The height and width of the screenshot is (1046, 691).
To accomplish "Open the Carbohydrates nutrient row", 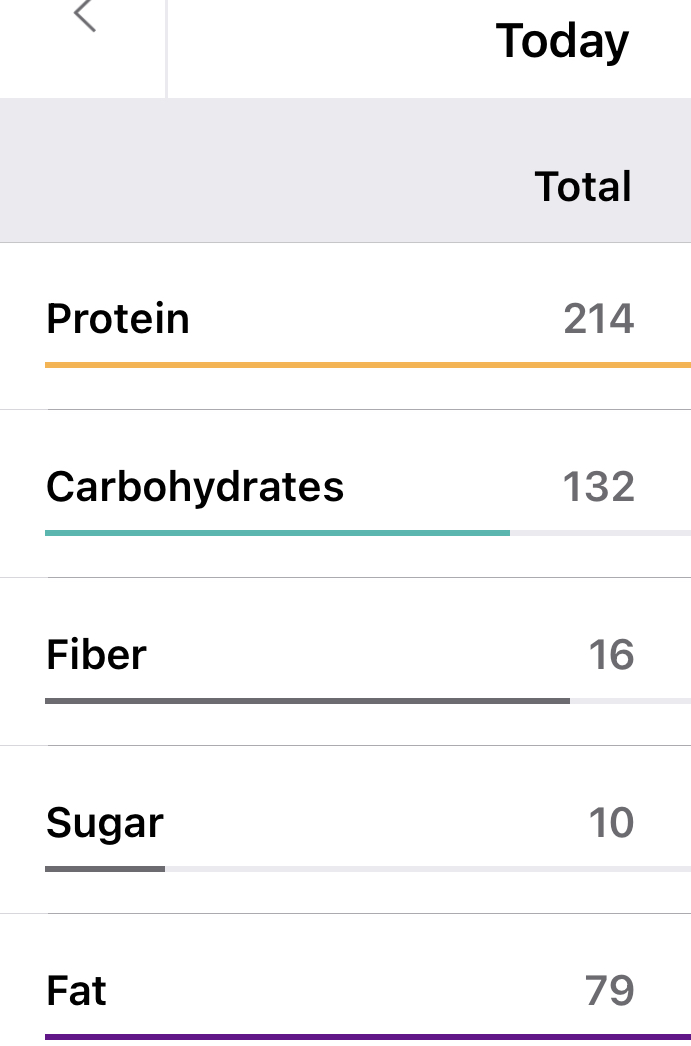I will coord(195,487).
